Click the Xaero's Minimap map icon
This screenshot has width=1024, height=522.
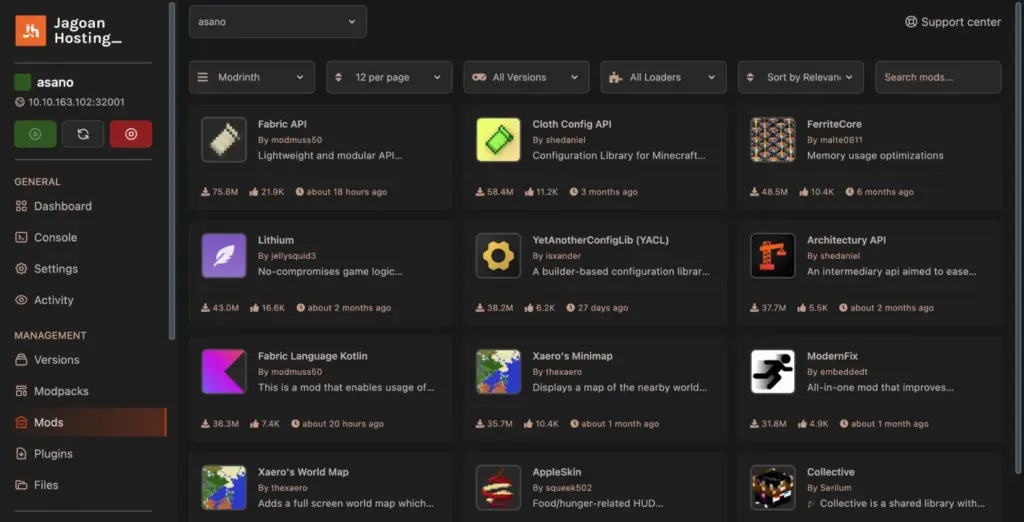click(x=498, y=372)
